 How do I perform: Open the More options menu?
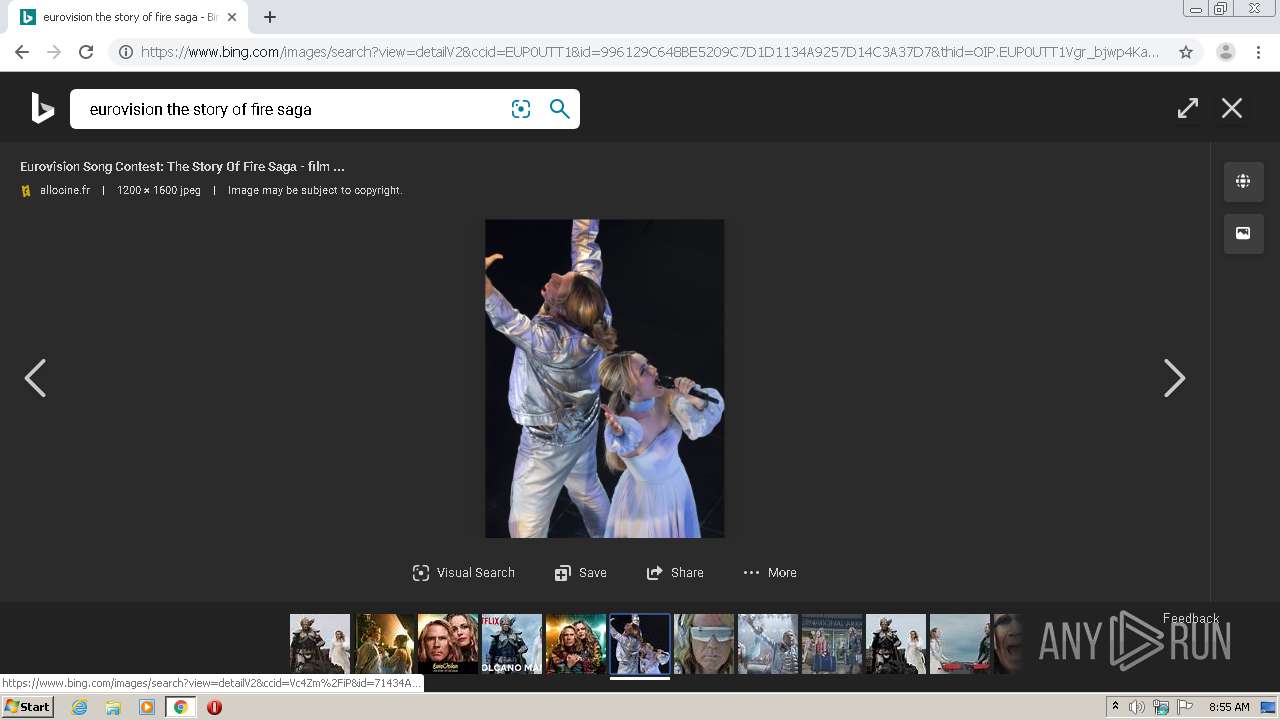coord(770,573)
